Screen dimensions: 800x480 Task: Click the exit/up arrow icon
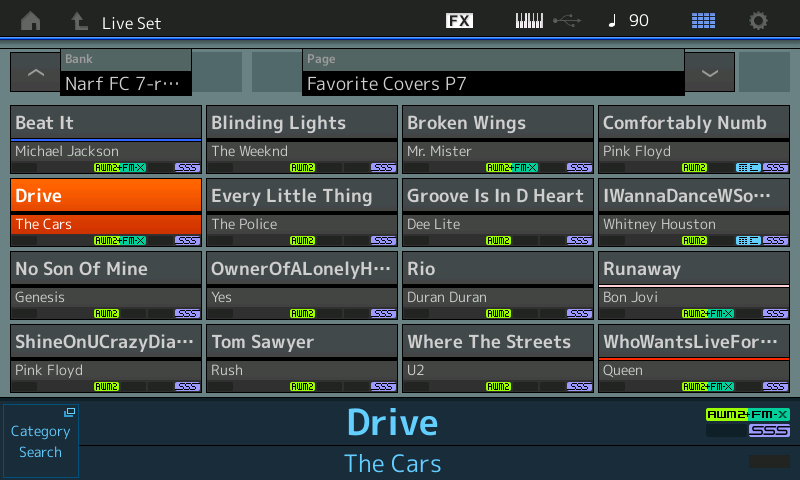click(x=79, y=21)
